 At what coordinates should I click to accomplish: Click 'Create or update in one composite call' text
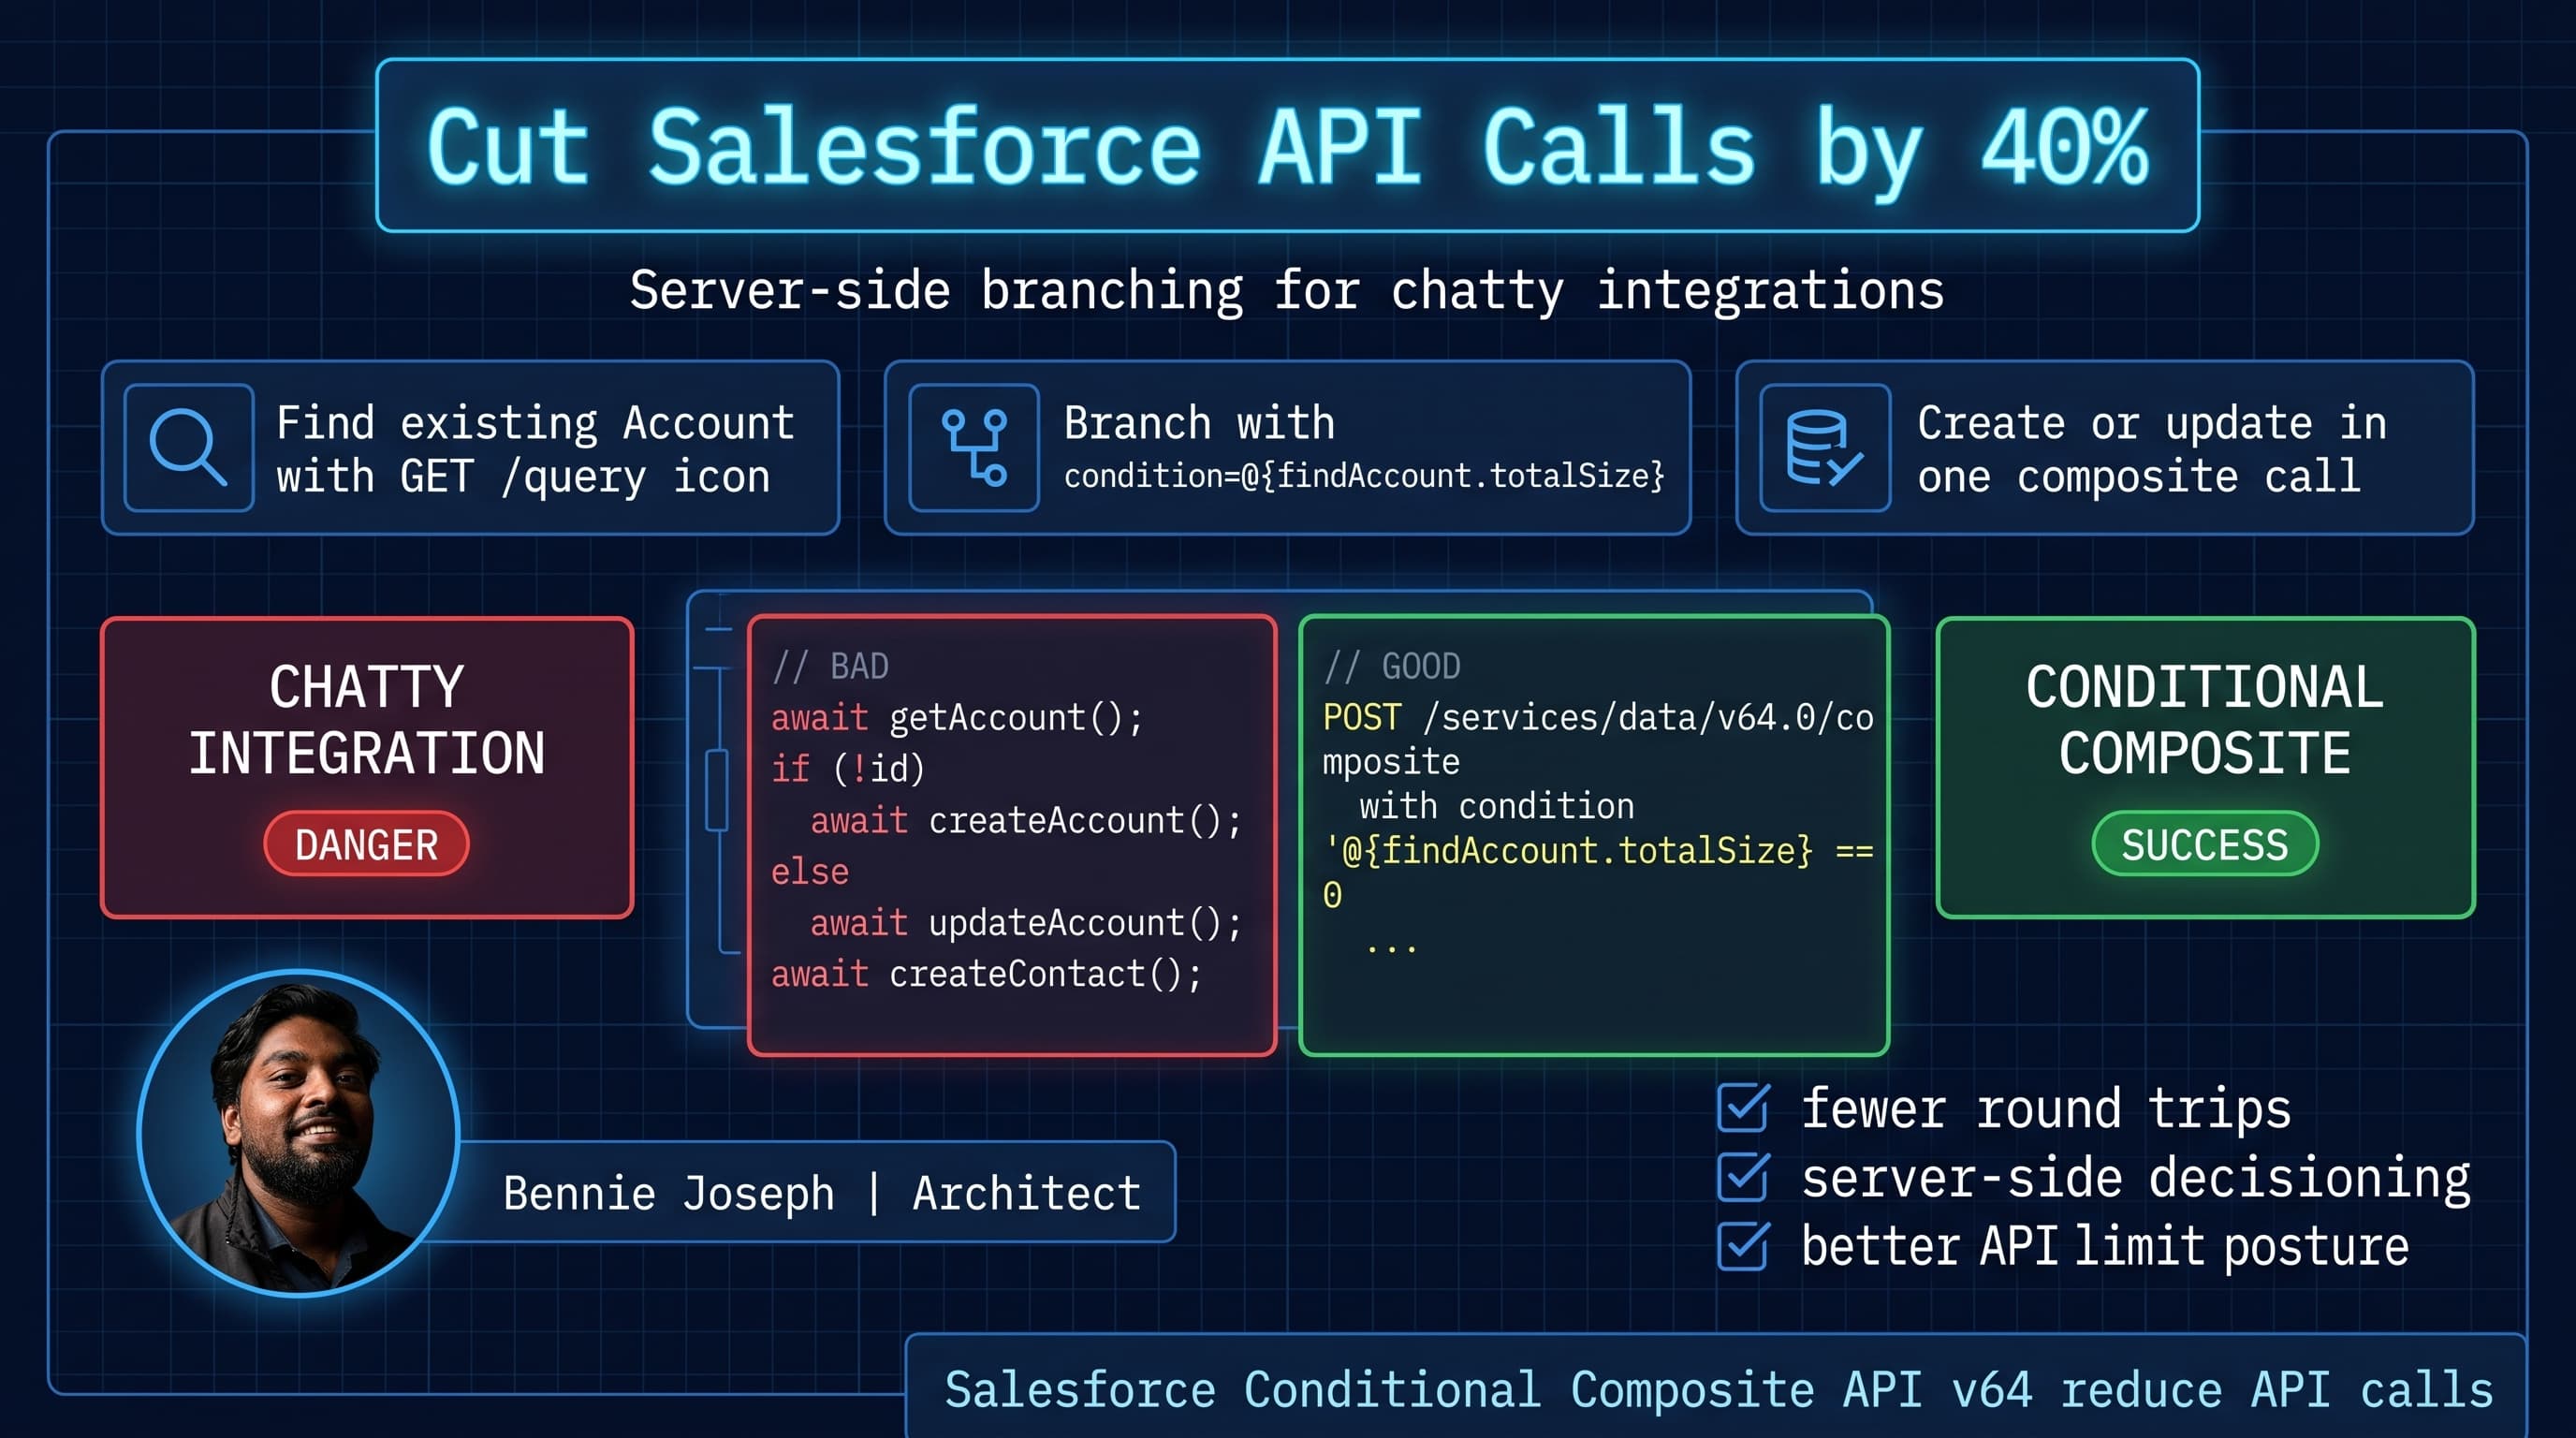click(x=2152, y=449)
